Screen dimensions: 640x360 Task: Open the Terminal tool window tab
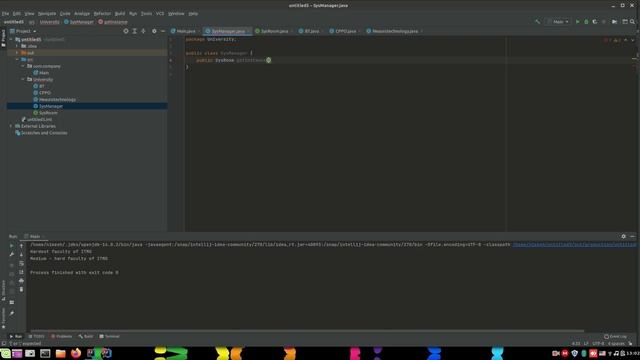click(x=109, y=336)
